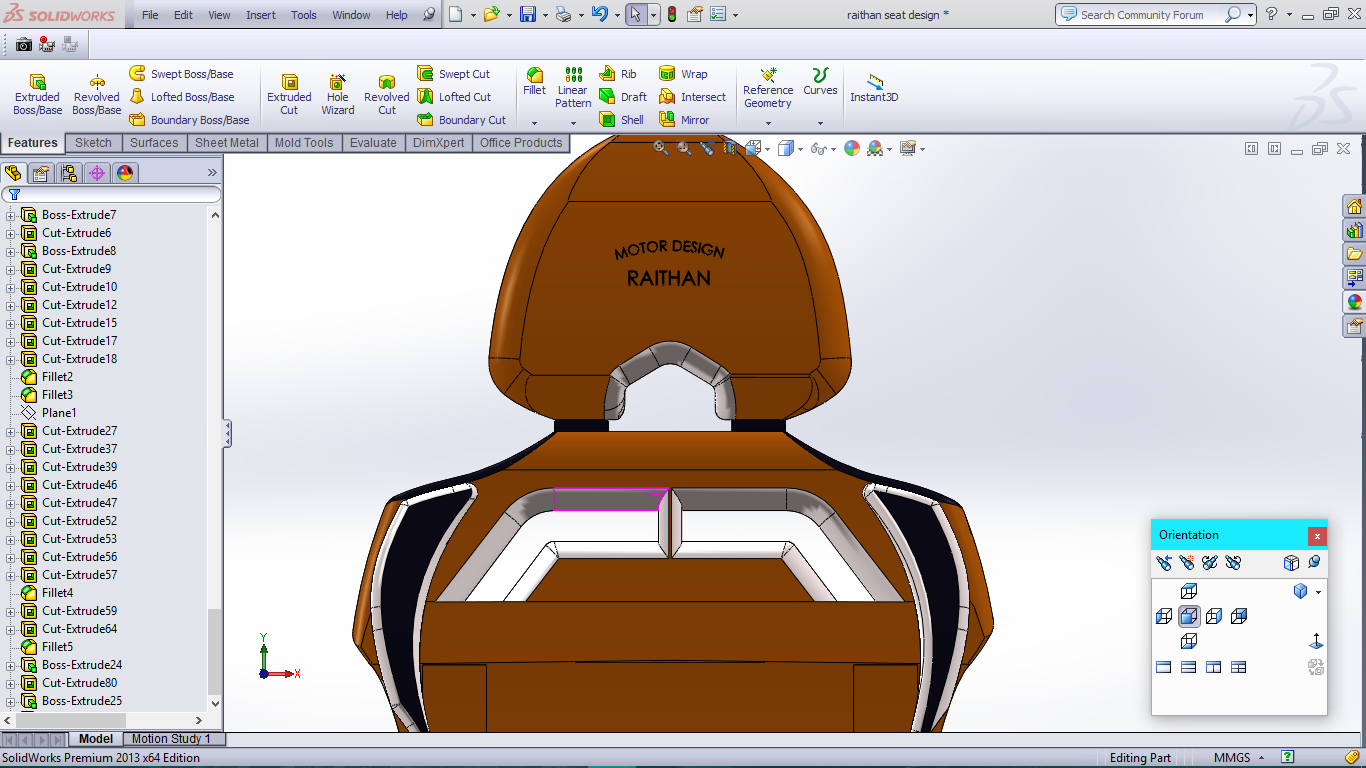Image resolution: width=1366 pixels, height=768 pixels.
Task: Click the Undo toolbar icon
Action: (x=599, y=14)
